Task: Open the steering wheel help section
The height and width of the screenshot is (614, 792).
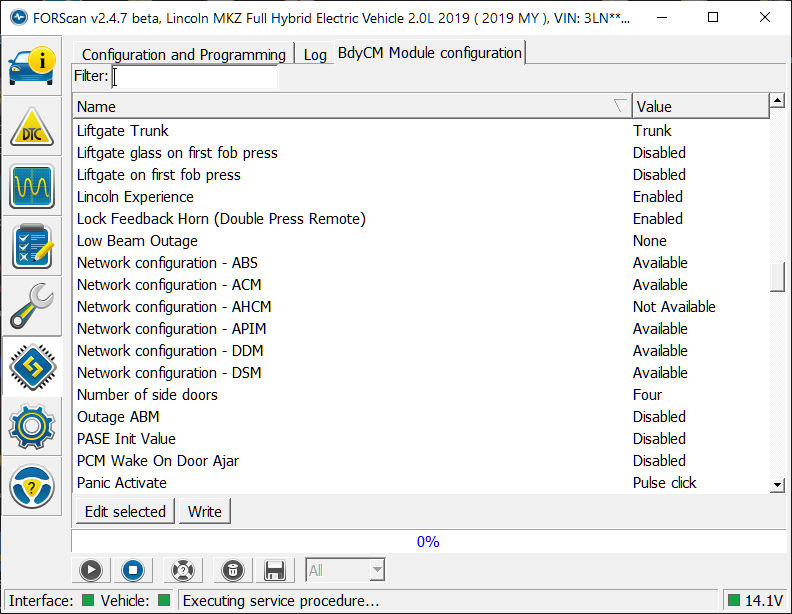Action: point(31,487)
